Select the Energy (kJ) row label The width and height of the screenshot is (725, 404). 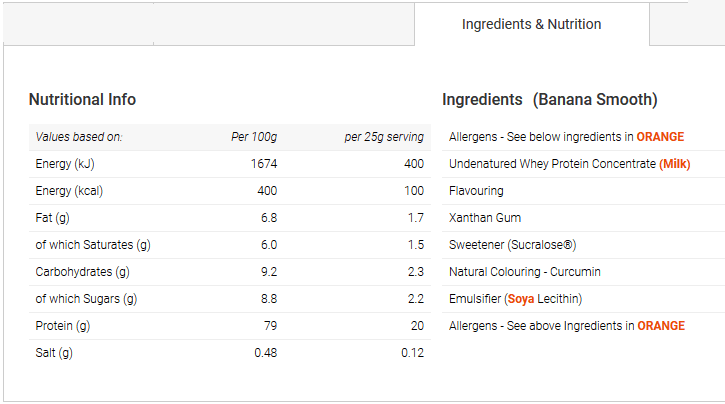pyautogui.click(x=65, y=164)
